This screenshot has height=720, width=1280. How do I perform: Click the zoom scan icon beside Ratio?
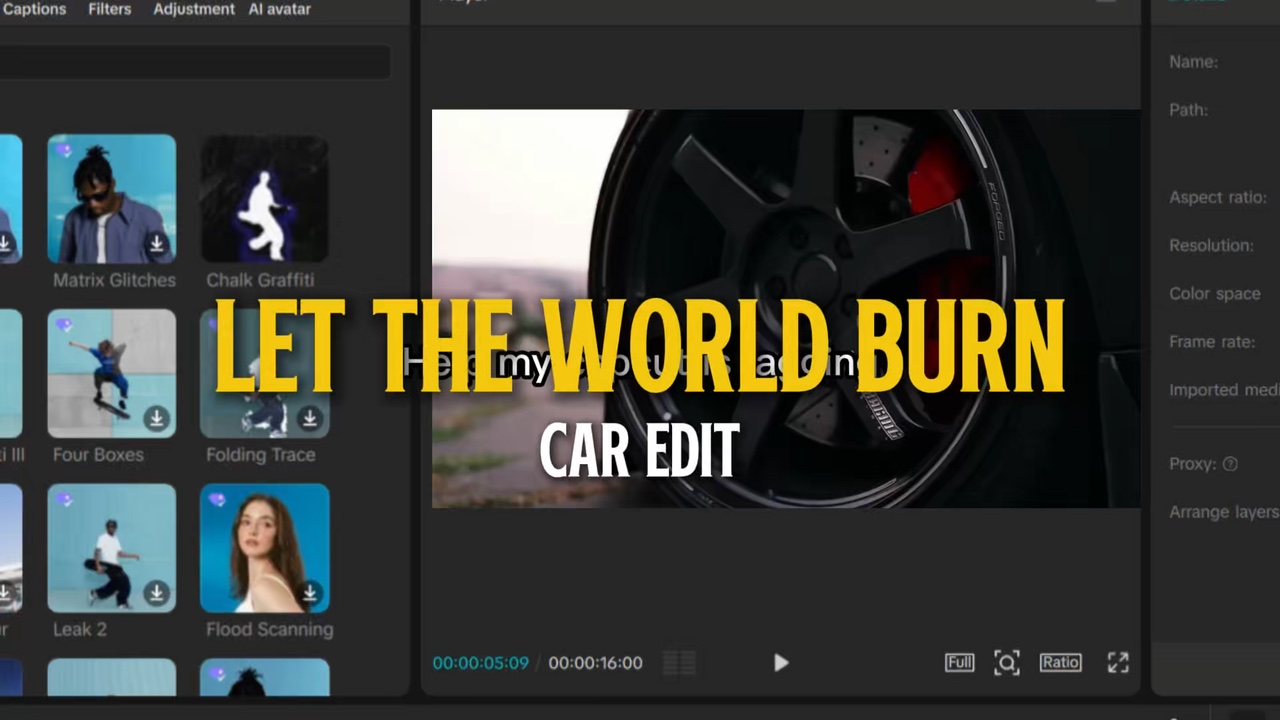1007,662
